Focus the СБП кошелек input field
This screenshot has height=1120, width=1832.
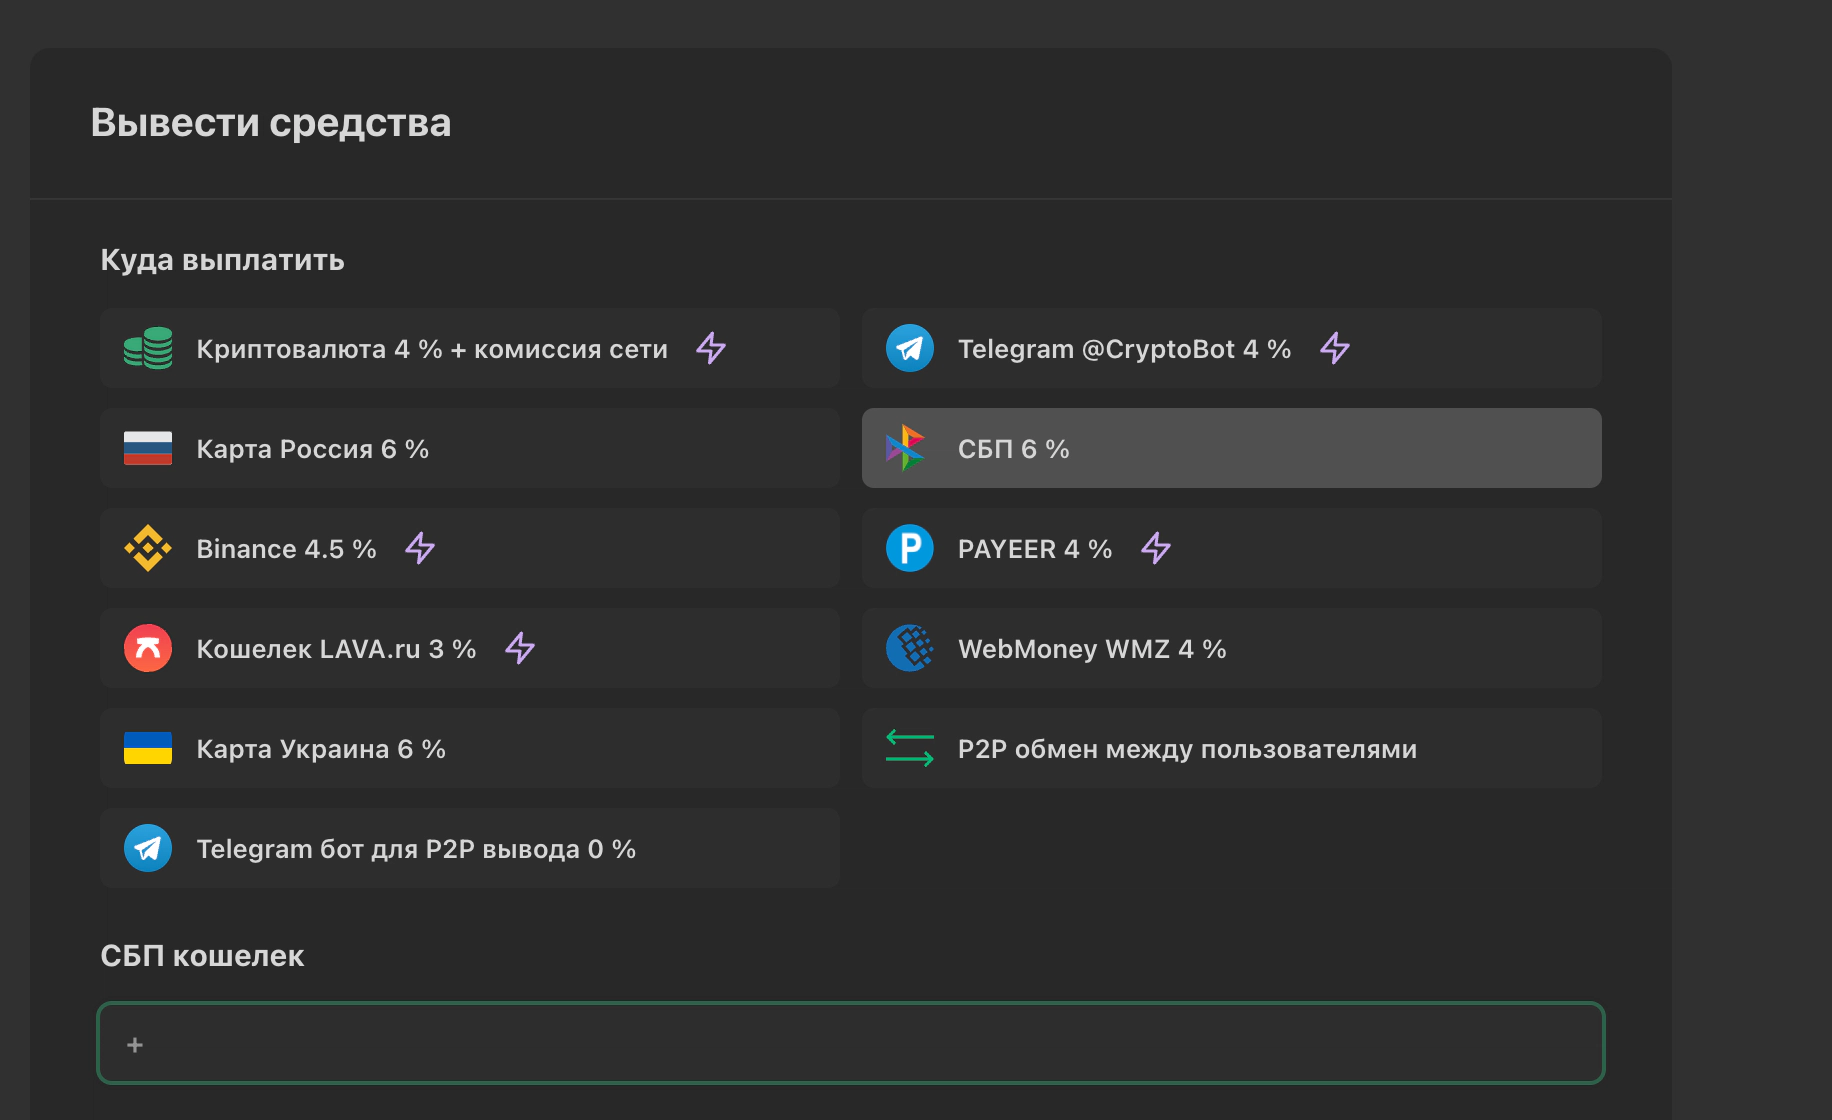click(x=850, y=1043)
